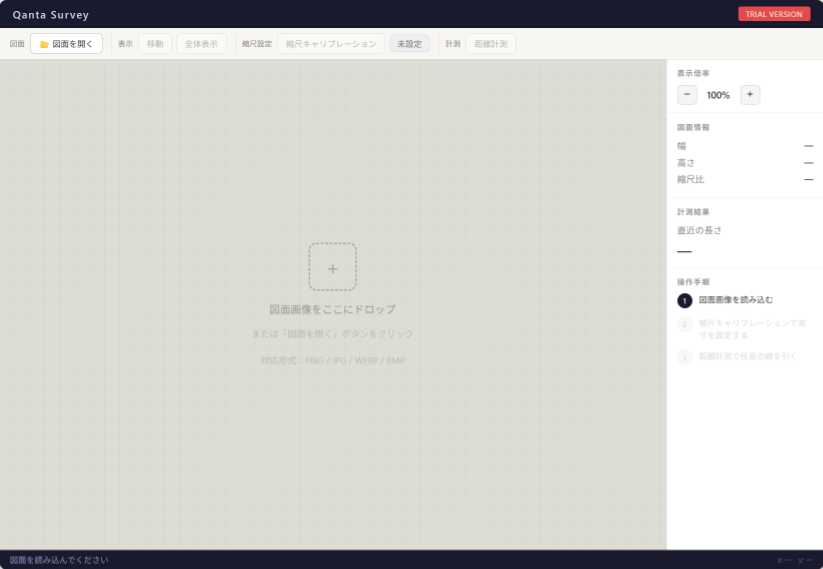Click the x/y coordinate readout in status bar
This screenshot has height=569, width=823.
click(794, 560)
